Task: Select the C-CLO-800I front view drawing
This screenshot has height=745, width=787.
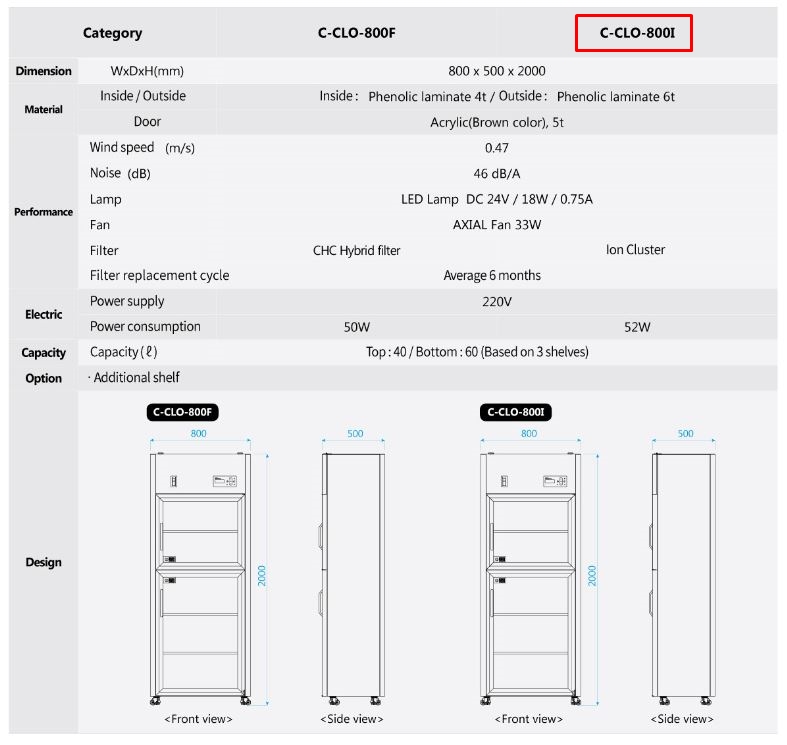Action: click(530, 577)
